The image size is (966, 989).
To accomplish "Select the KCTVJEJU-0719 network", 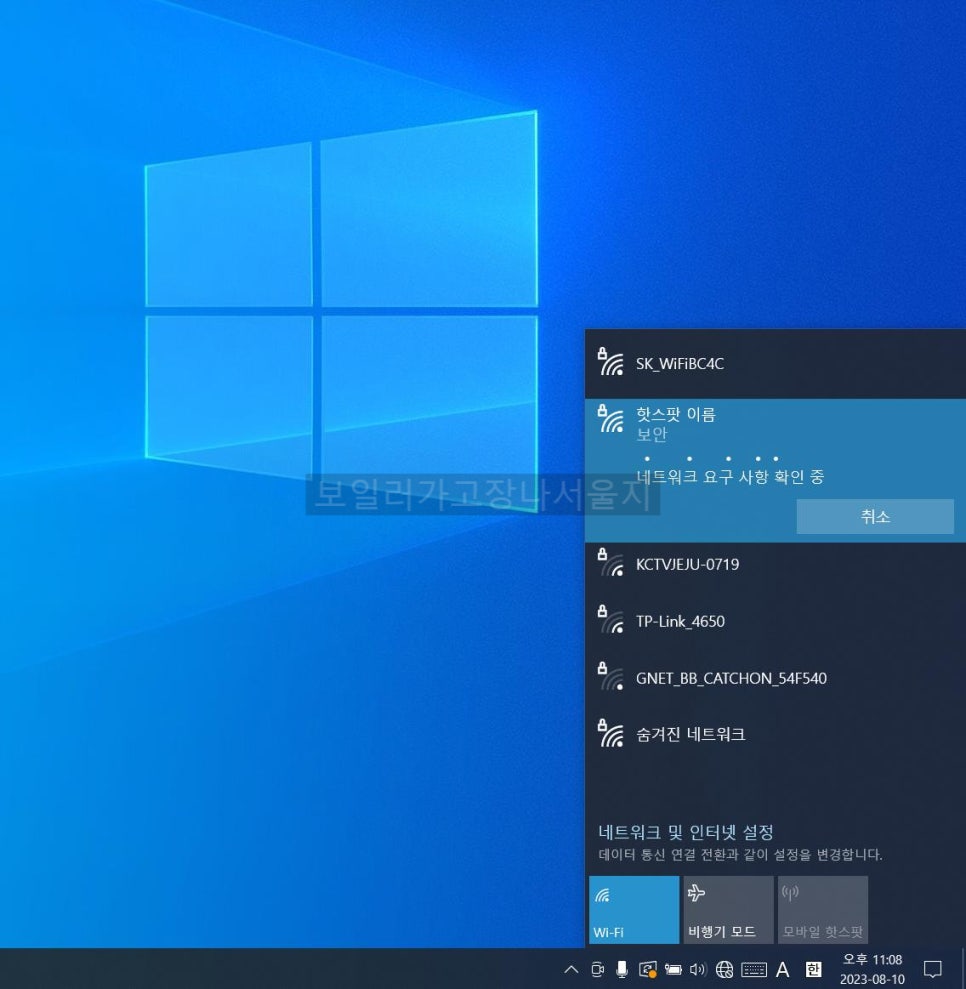I will tap(776, 565).
